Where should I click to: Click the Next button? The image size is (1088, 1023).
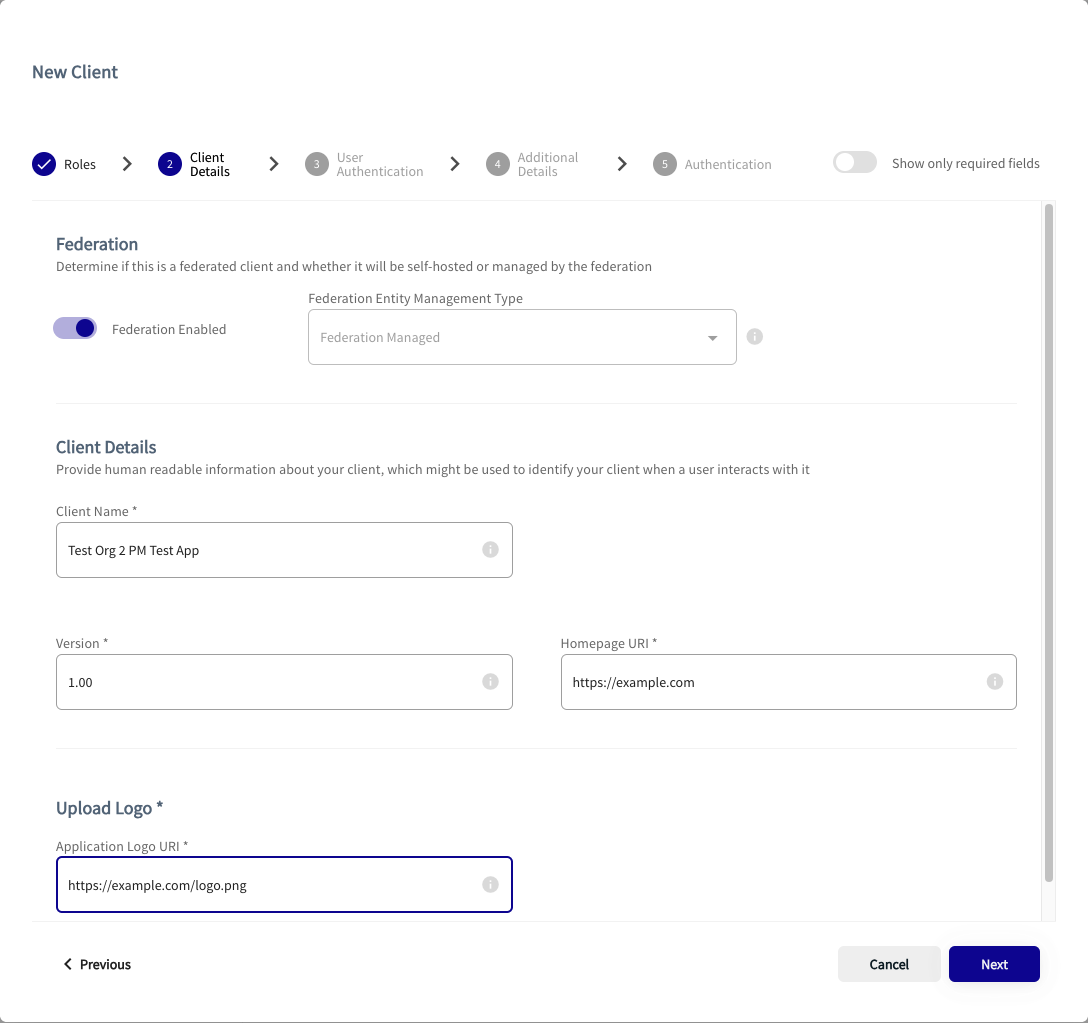click(994, 964)
